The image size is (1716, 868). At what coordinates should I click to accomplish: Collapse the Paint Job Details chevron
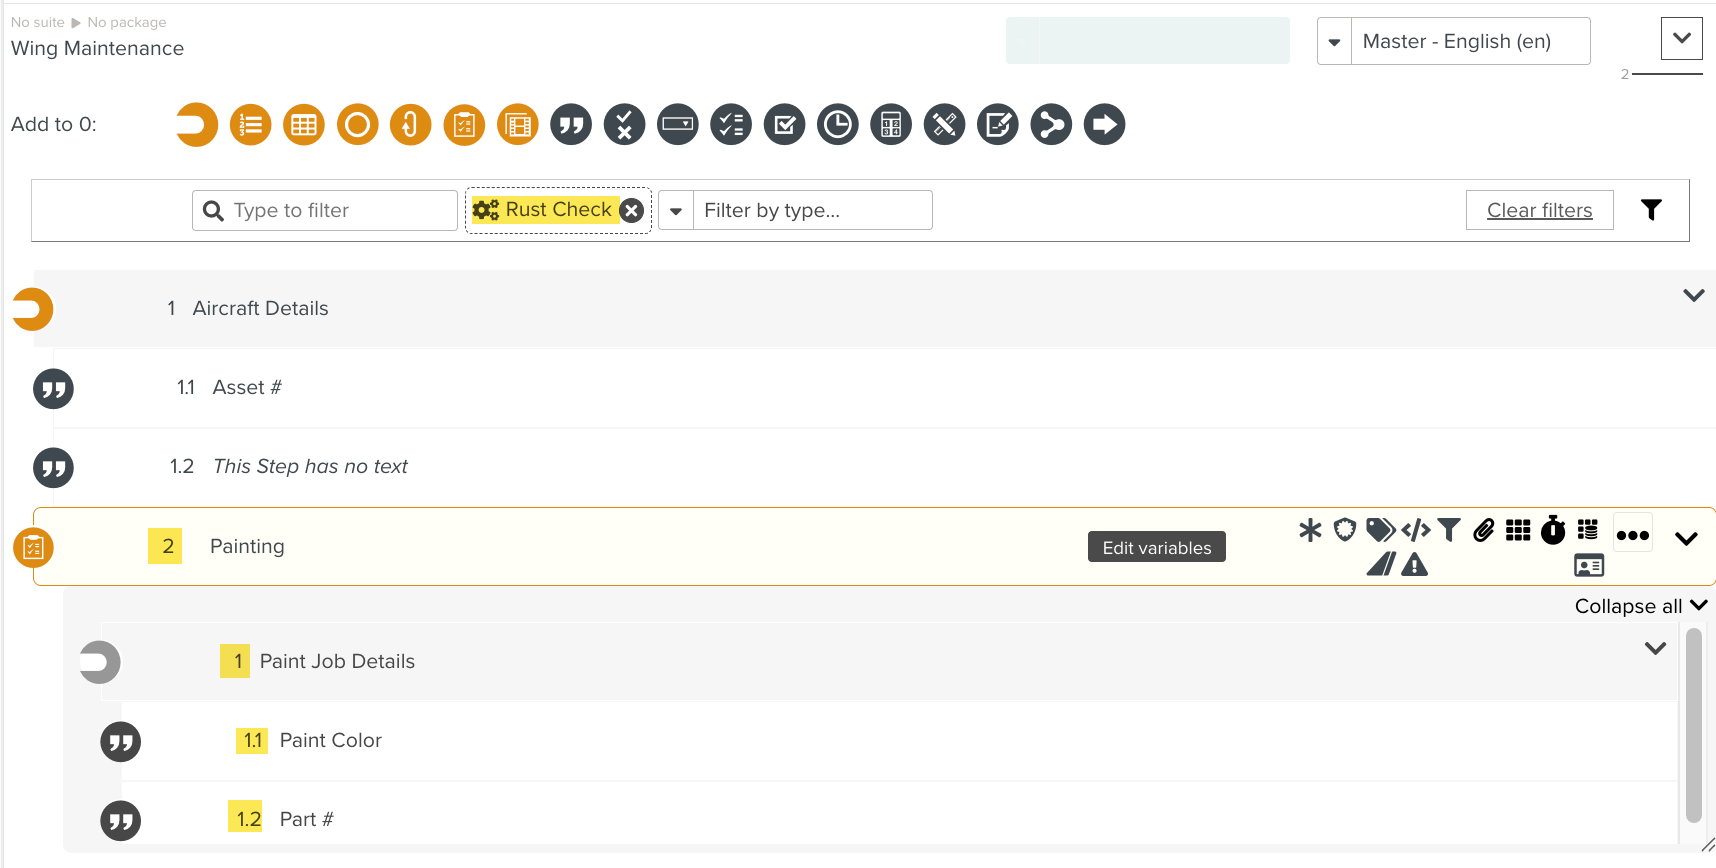(1656, 648)
